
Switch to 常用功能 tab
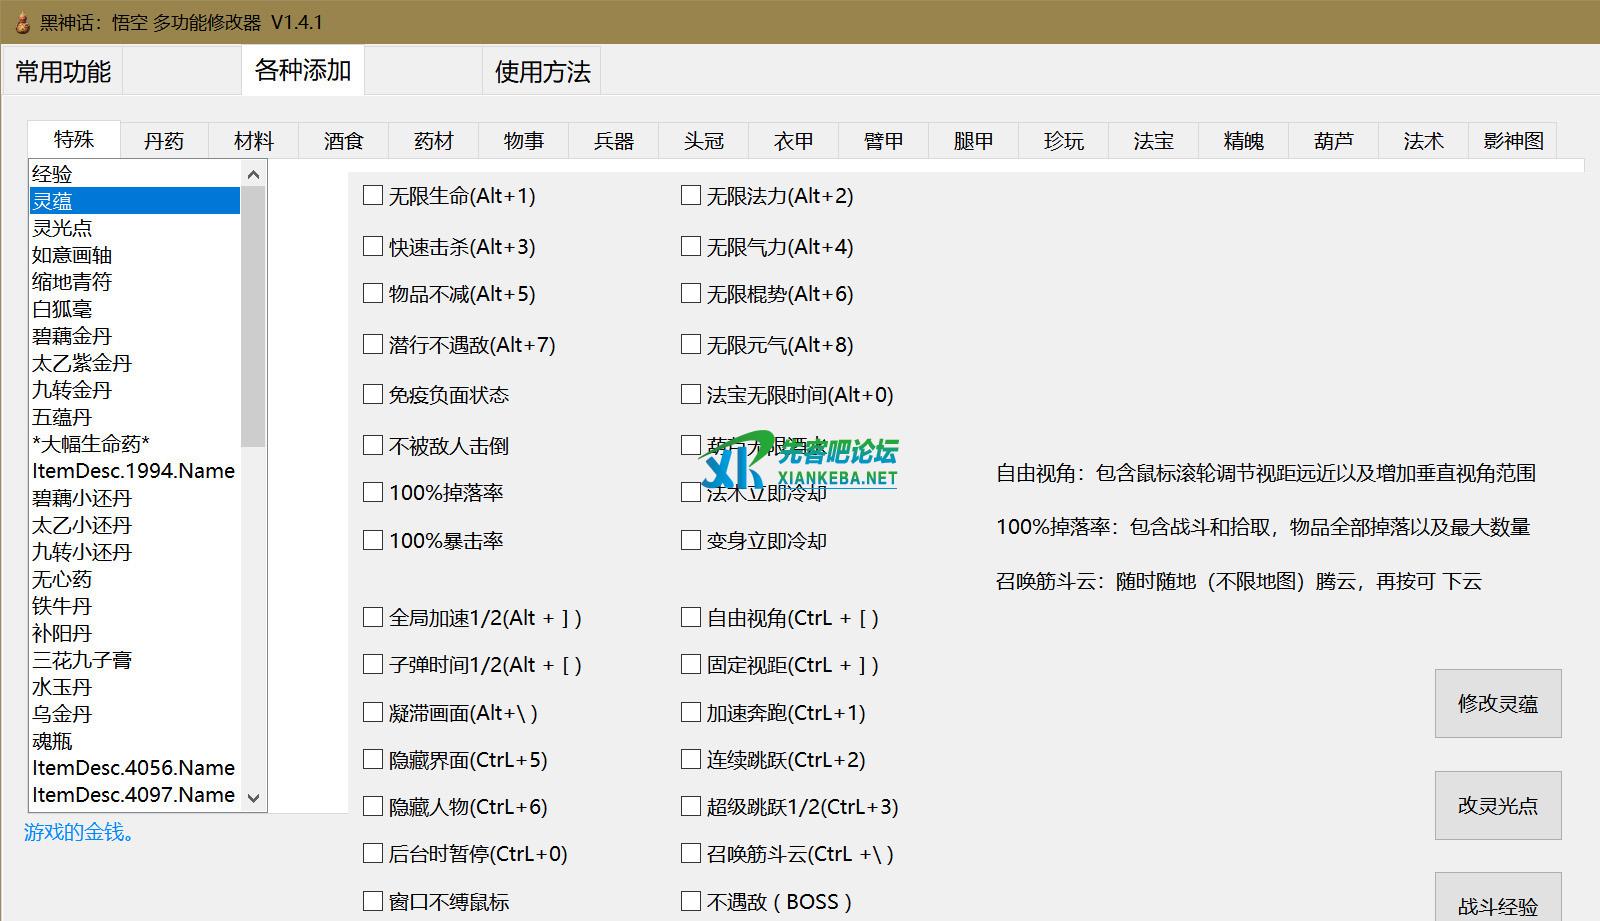(x=63, y=72)
